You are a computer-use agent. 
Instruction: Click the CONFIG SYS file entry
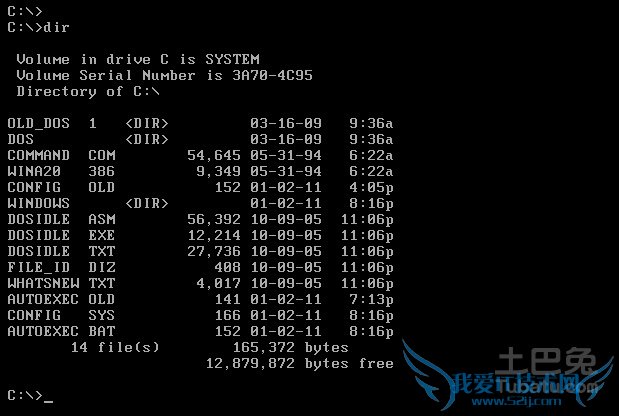coord(200,315)
